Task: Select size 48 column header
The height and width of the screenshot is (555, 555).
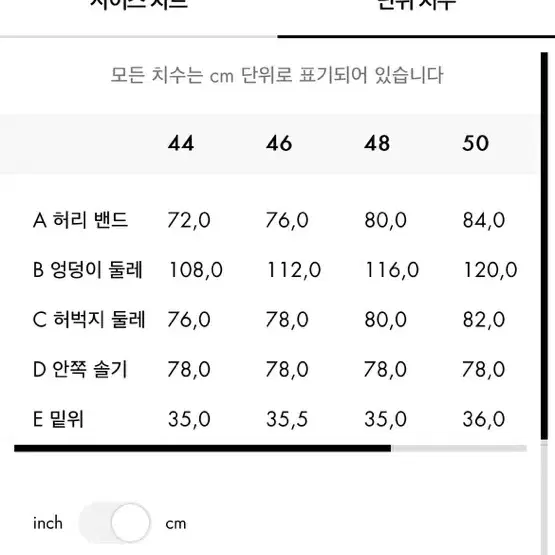Action: coord(377,143)
